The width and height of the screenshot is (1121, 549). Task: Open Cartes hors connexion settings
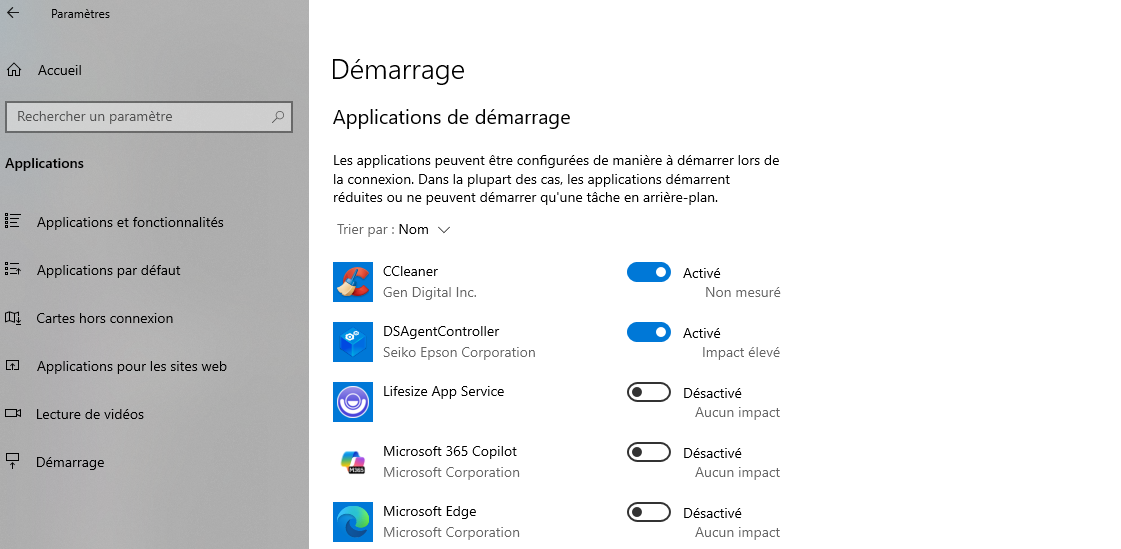coord(105,318)
